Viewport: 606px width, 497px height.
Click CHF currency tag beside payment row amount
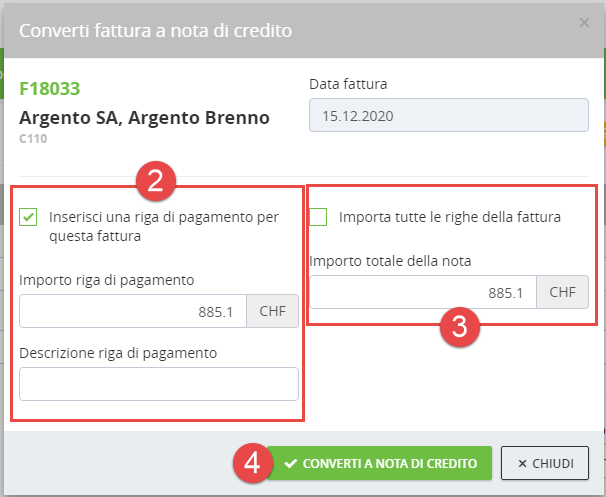(272, 313)
